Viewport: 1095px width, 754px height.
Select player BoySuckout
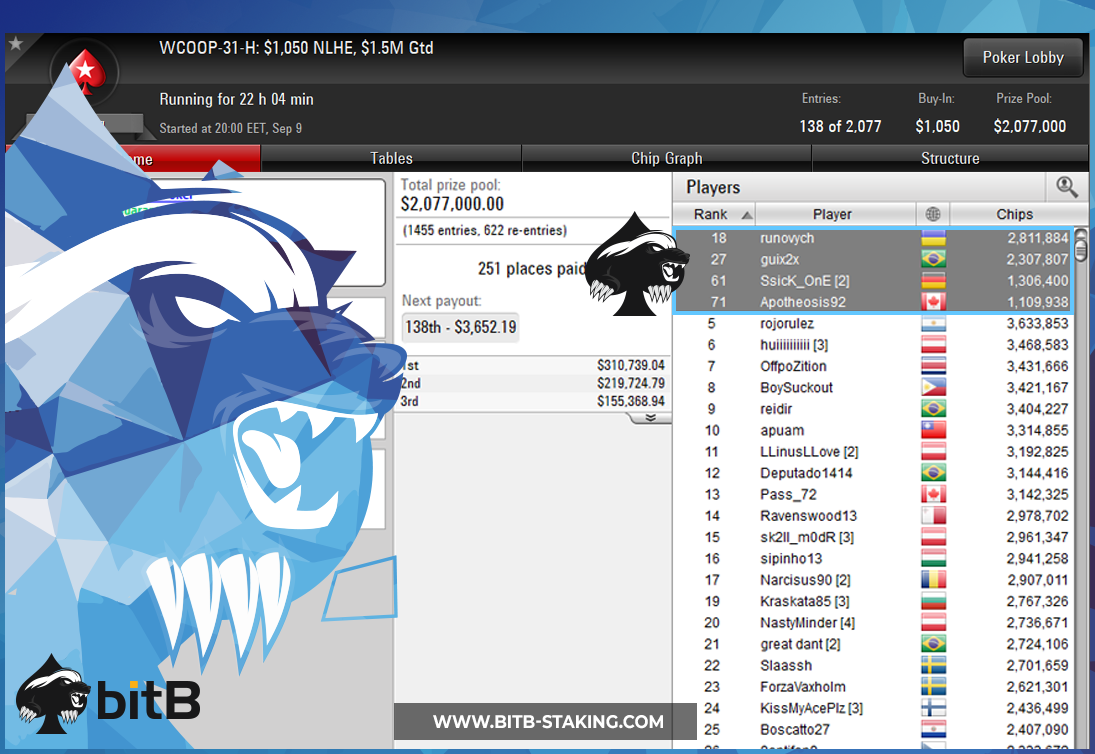click(x=874, y=387)
